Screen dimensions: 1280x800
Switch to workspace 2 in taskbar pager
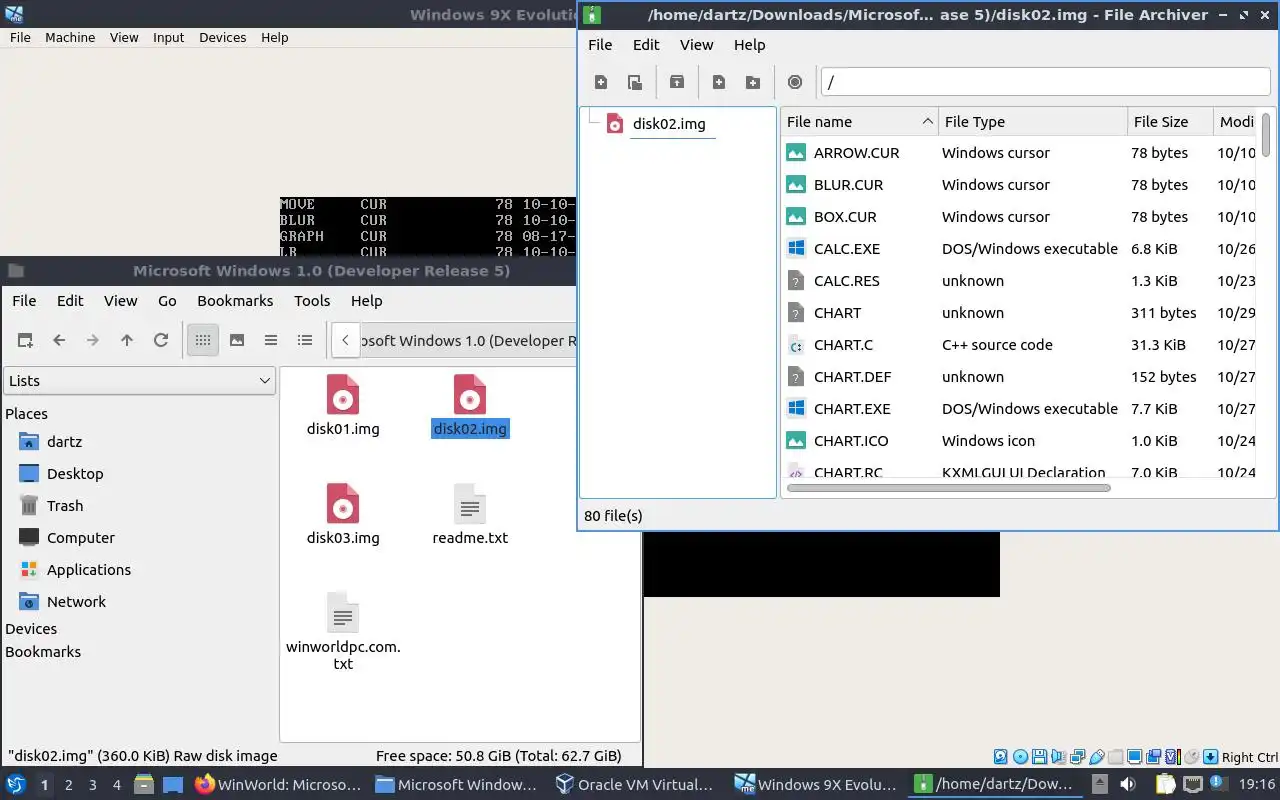(x=68, y=785)
